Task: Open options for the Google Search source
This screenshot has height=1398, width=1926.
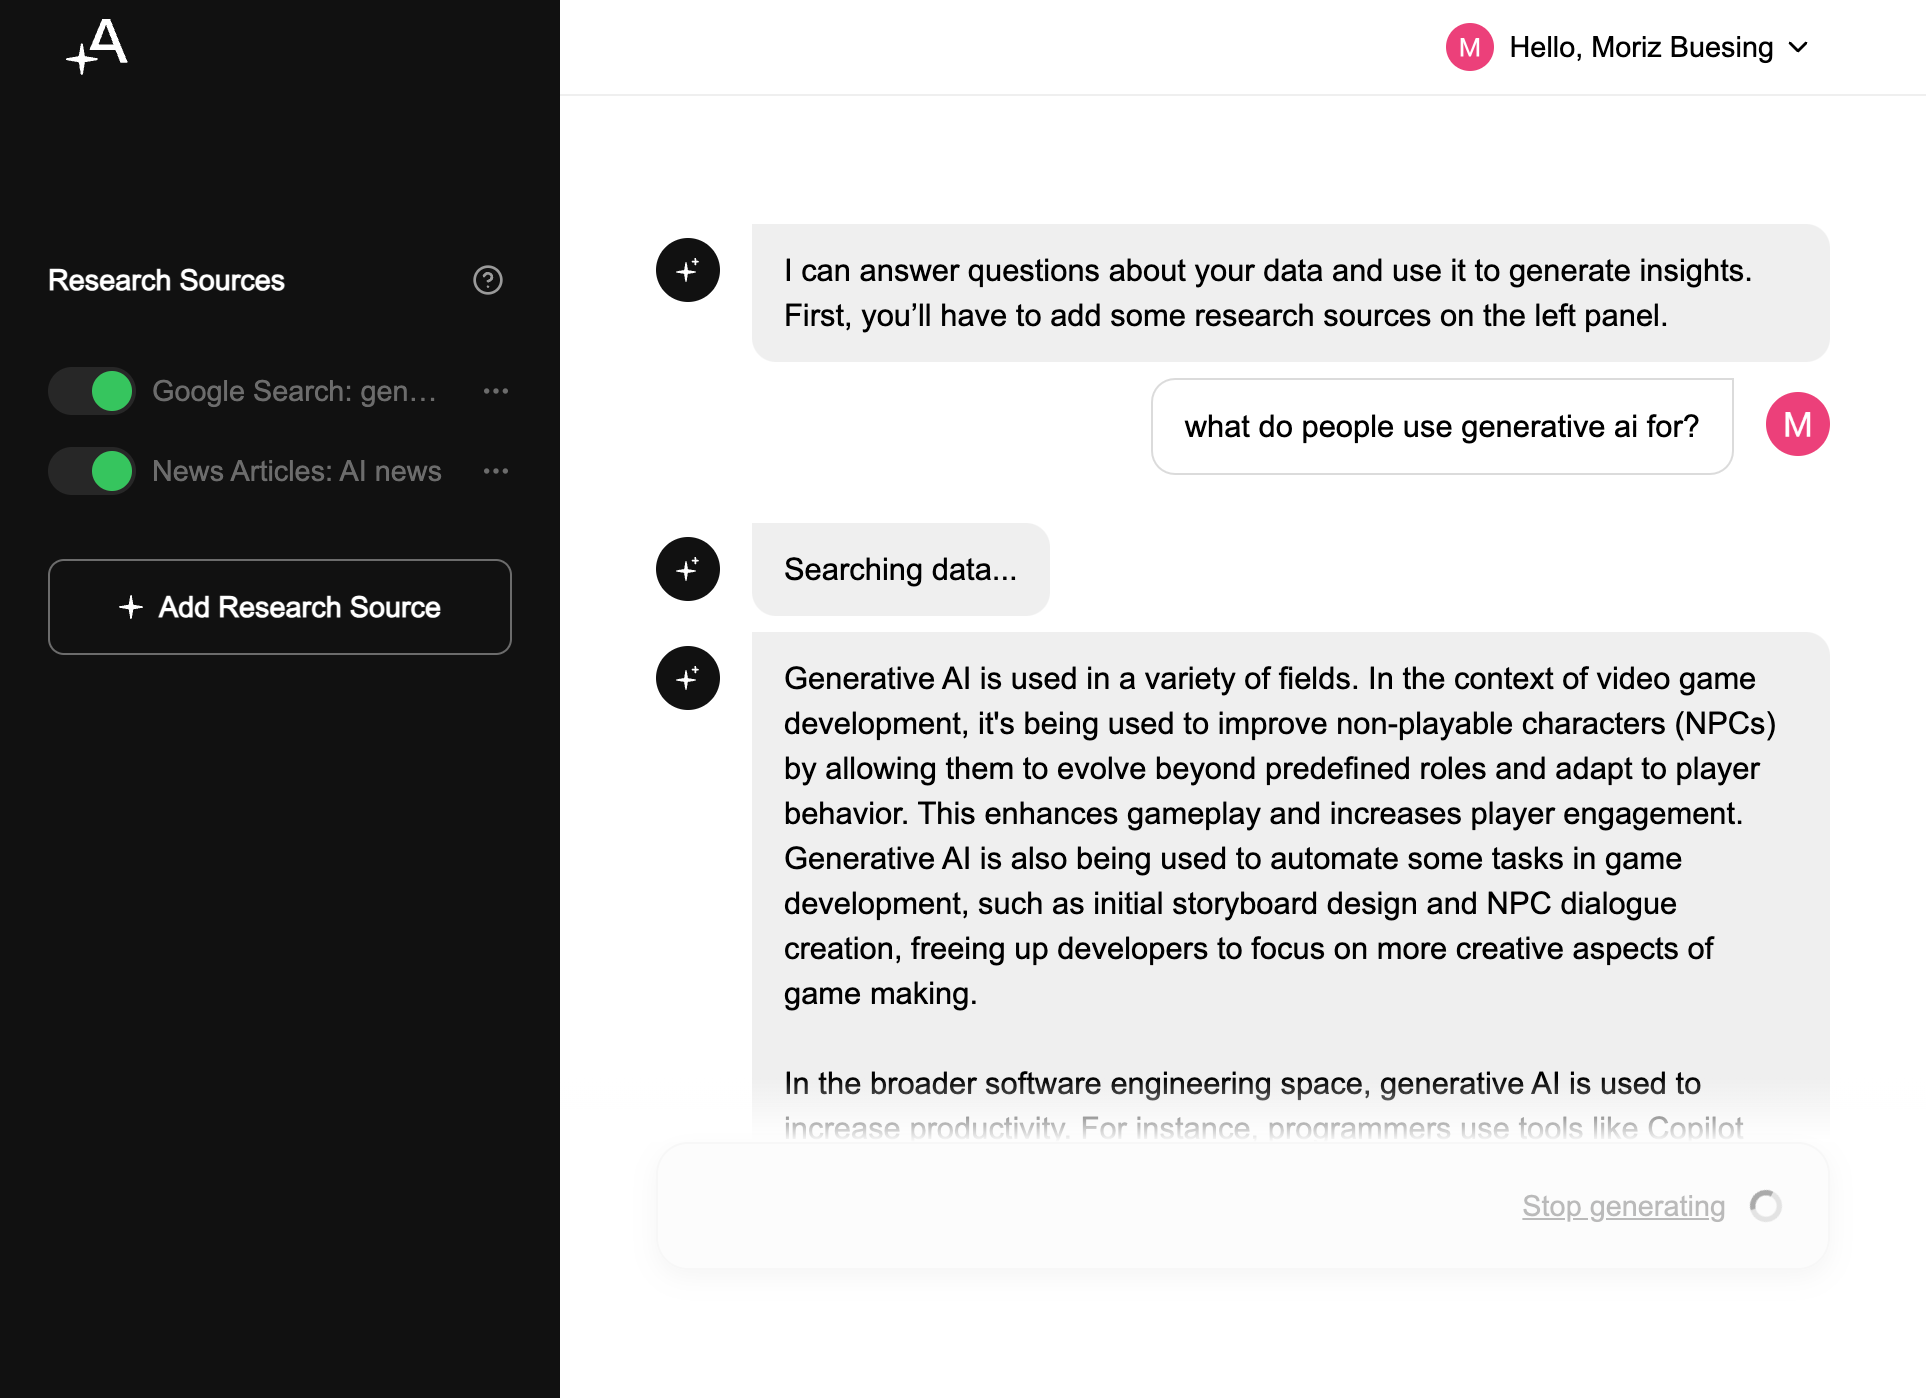Action: pos(496,391)
